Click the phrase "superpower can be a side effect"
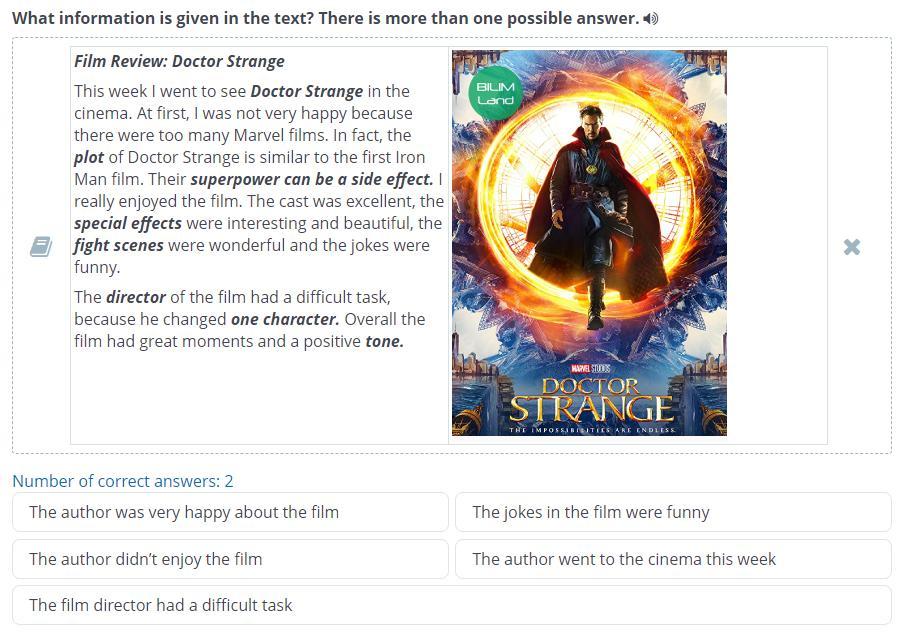903x642 pixels. pos(312,180)
